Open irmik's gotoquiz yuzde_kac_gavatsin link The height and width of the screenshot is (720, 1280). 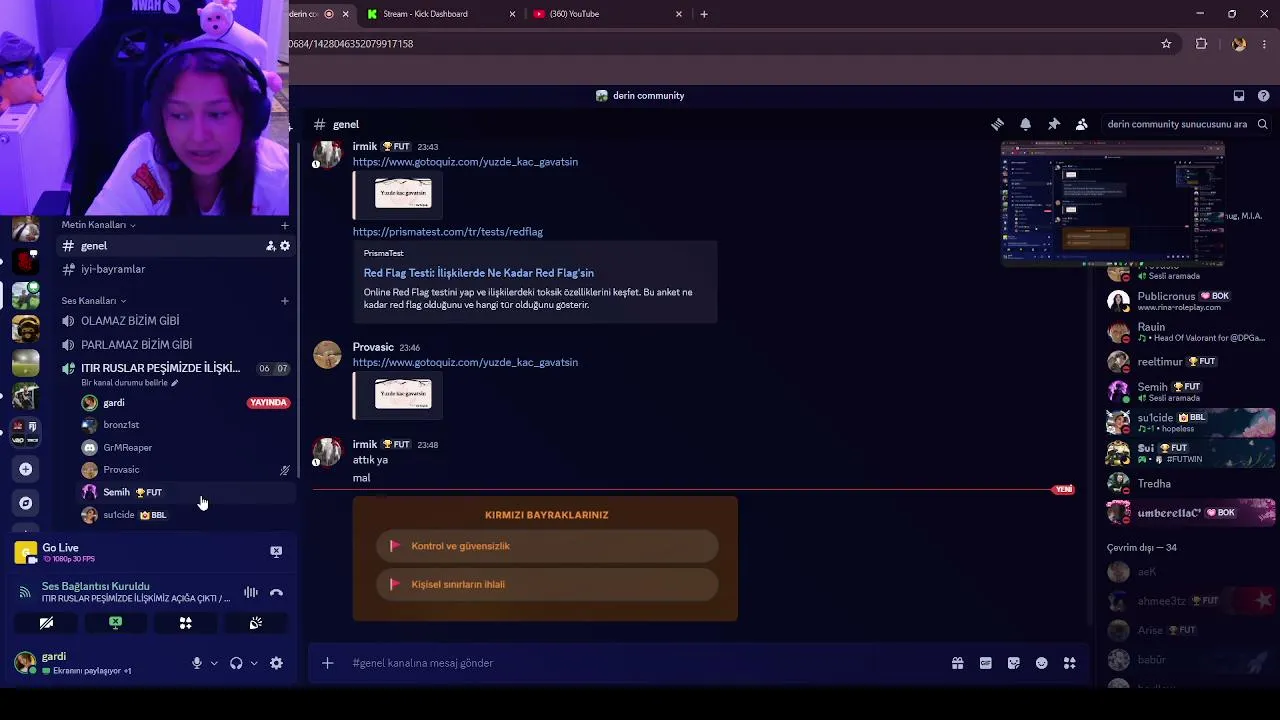coord(465,162)
